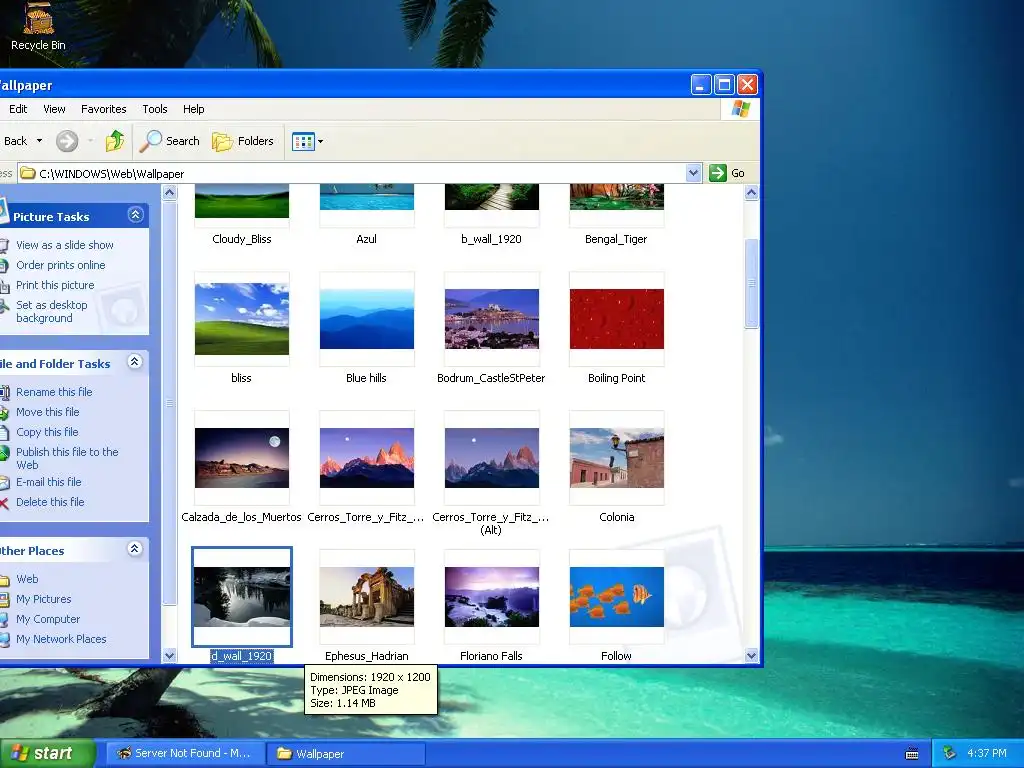The width and height of the screenshot is (1024, 768).
Task: Click the Search magnifier button
Action: 171,140
